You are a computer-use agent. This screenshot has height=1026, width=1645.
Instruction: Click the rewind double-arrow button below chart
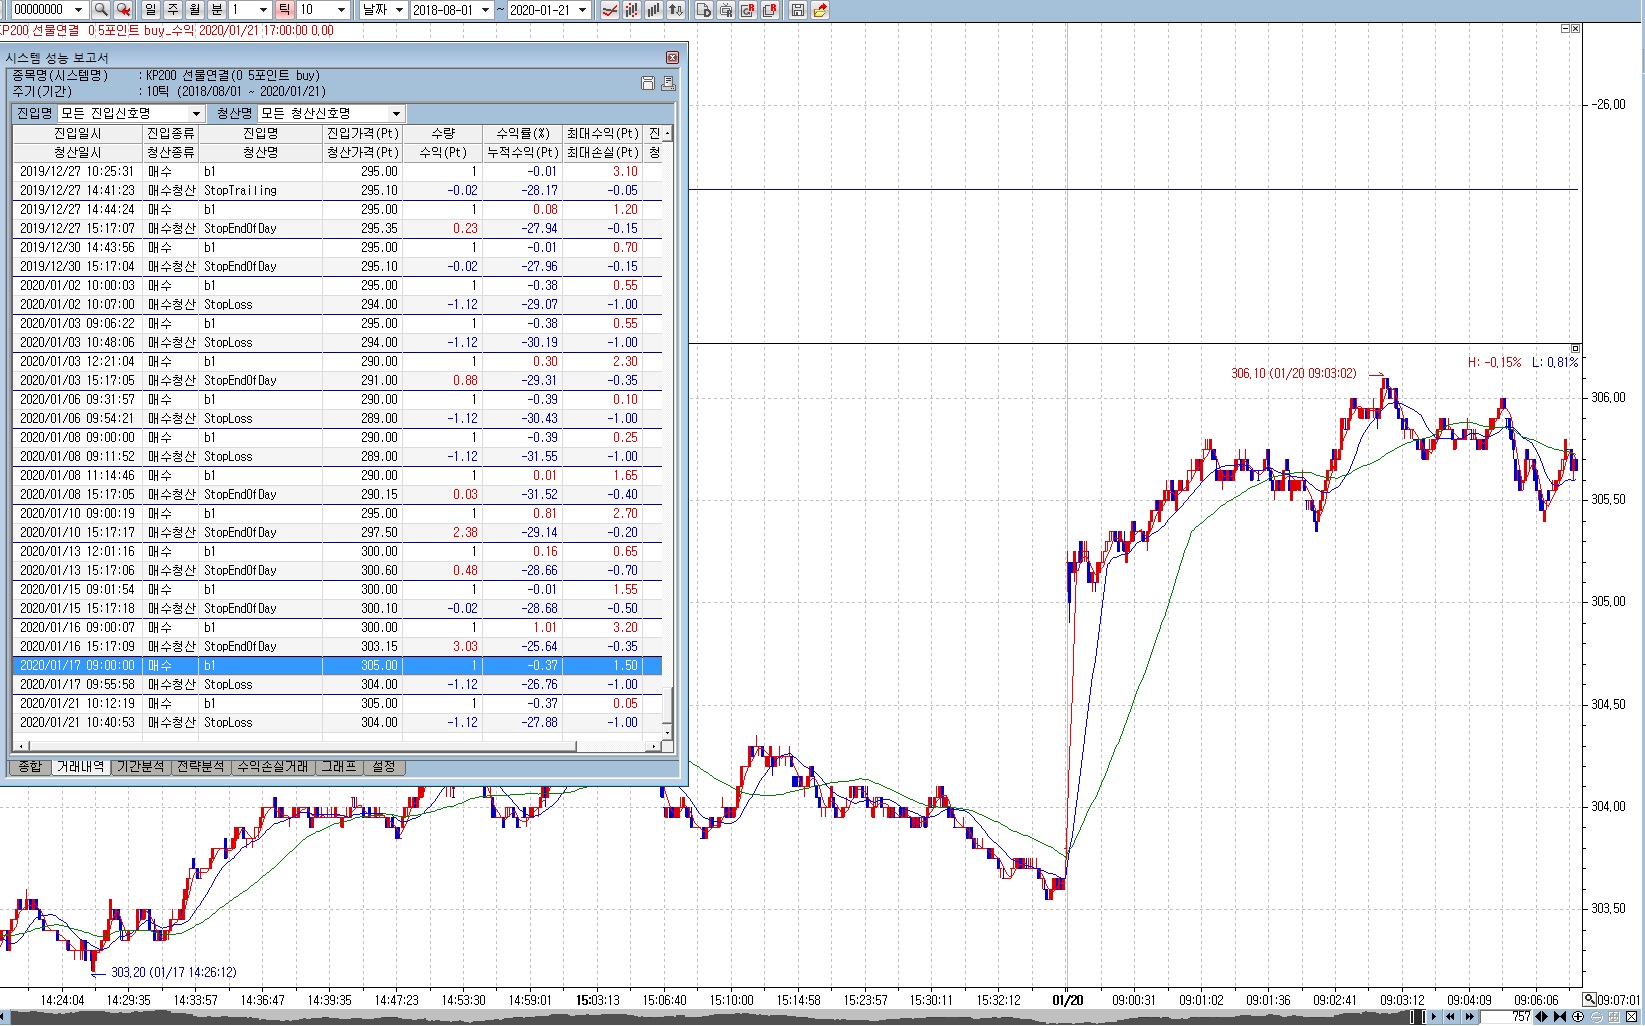click(x=1450, y=1017)
